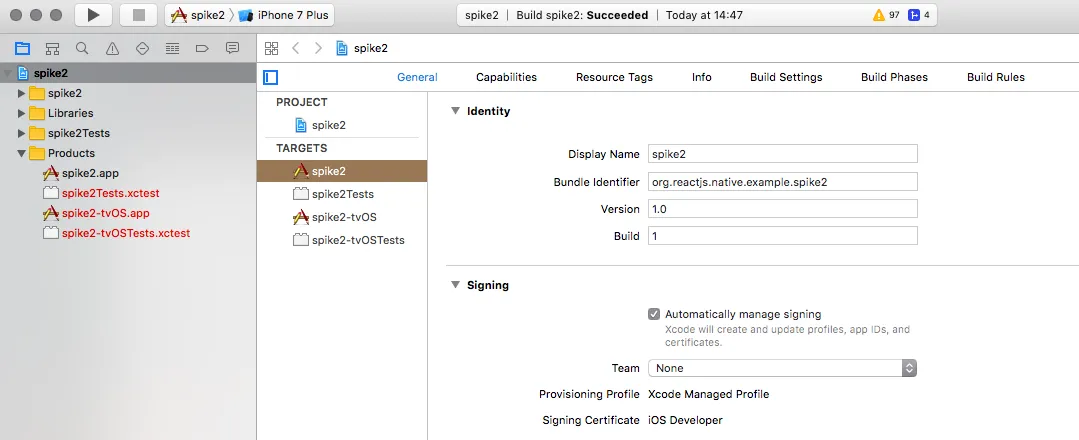Click the Run (play) button
The image size is (1079, 440).
click(x=93, y=15)
